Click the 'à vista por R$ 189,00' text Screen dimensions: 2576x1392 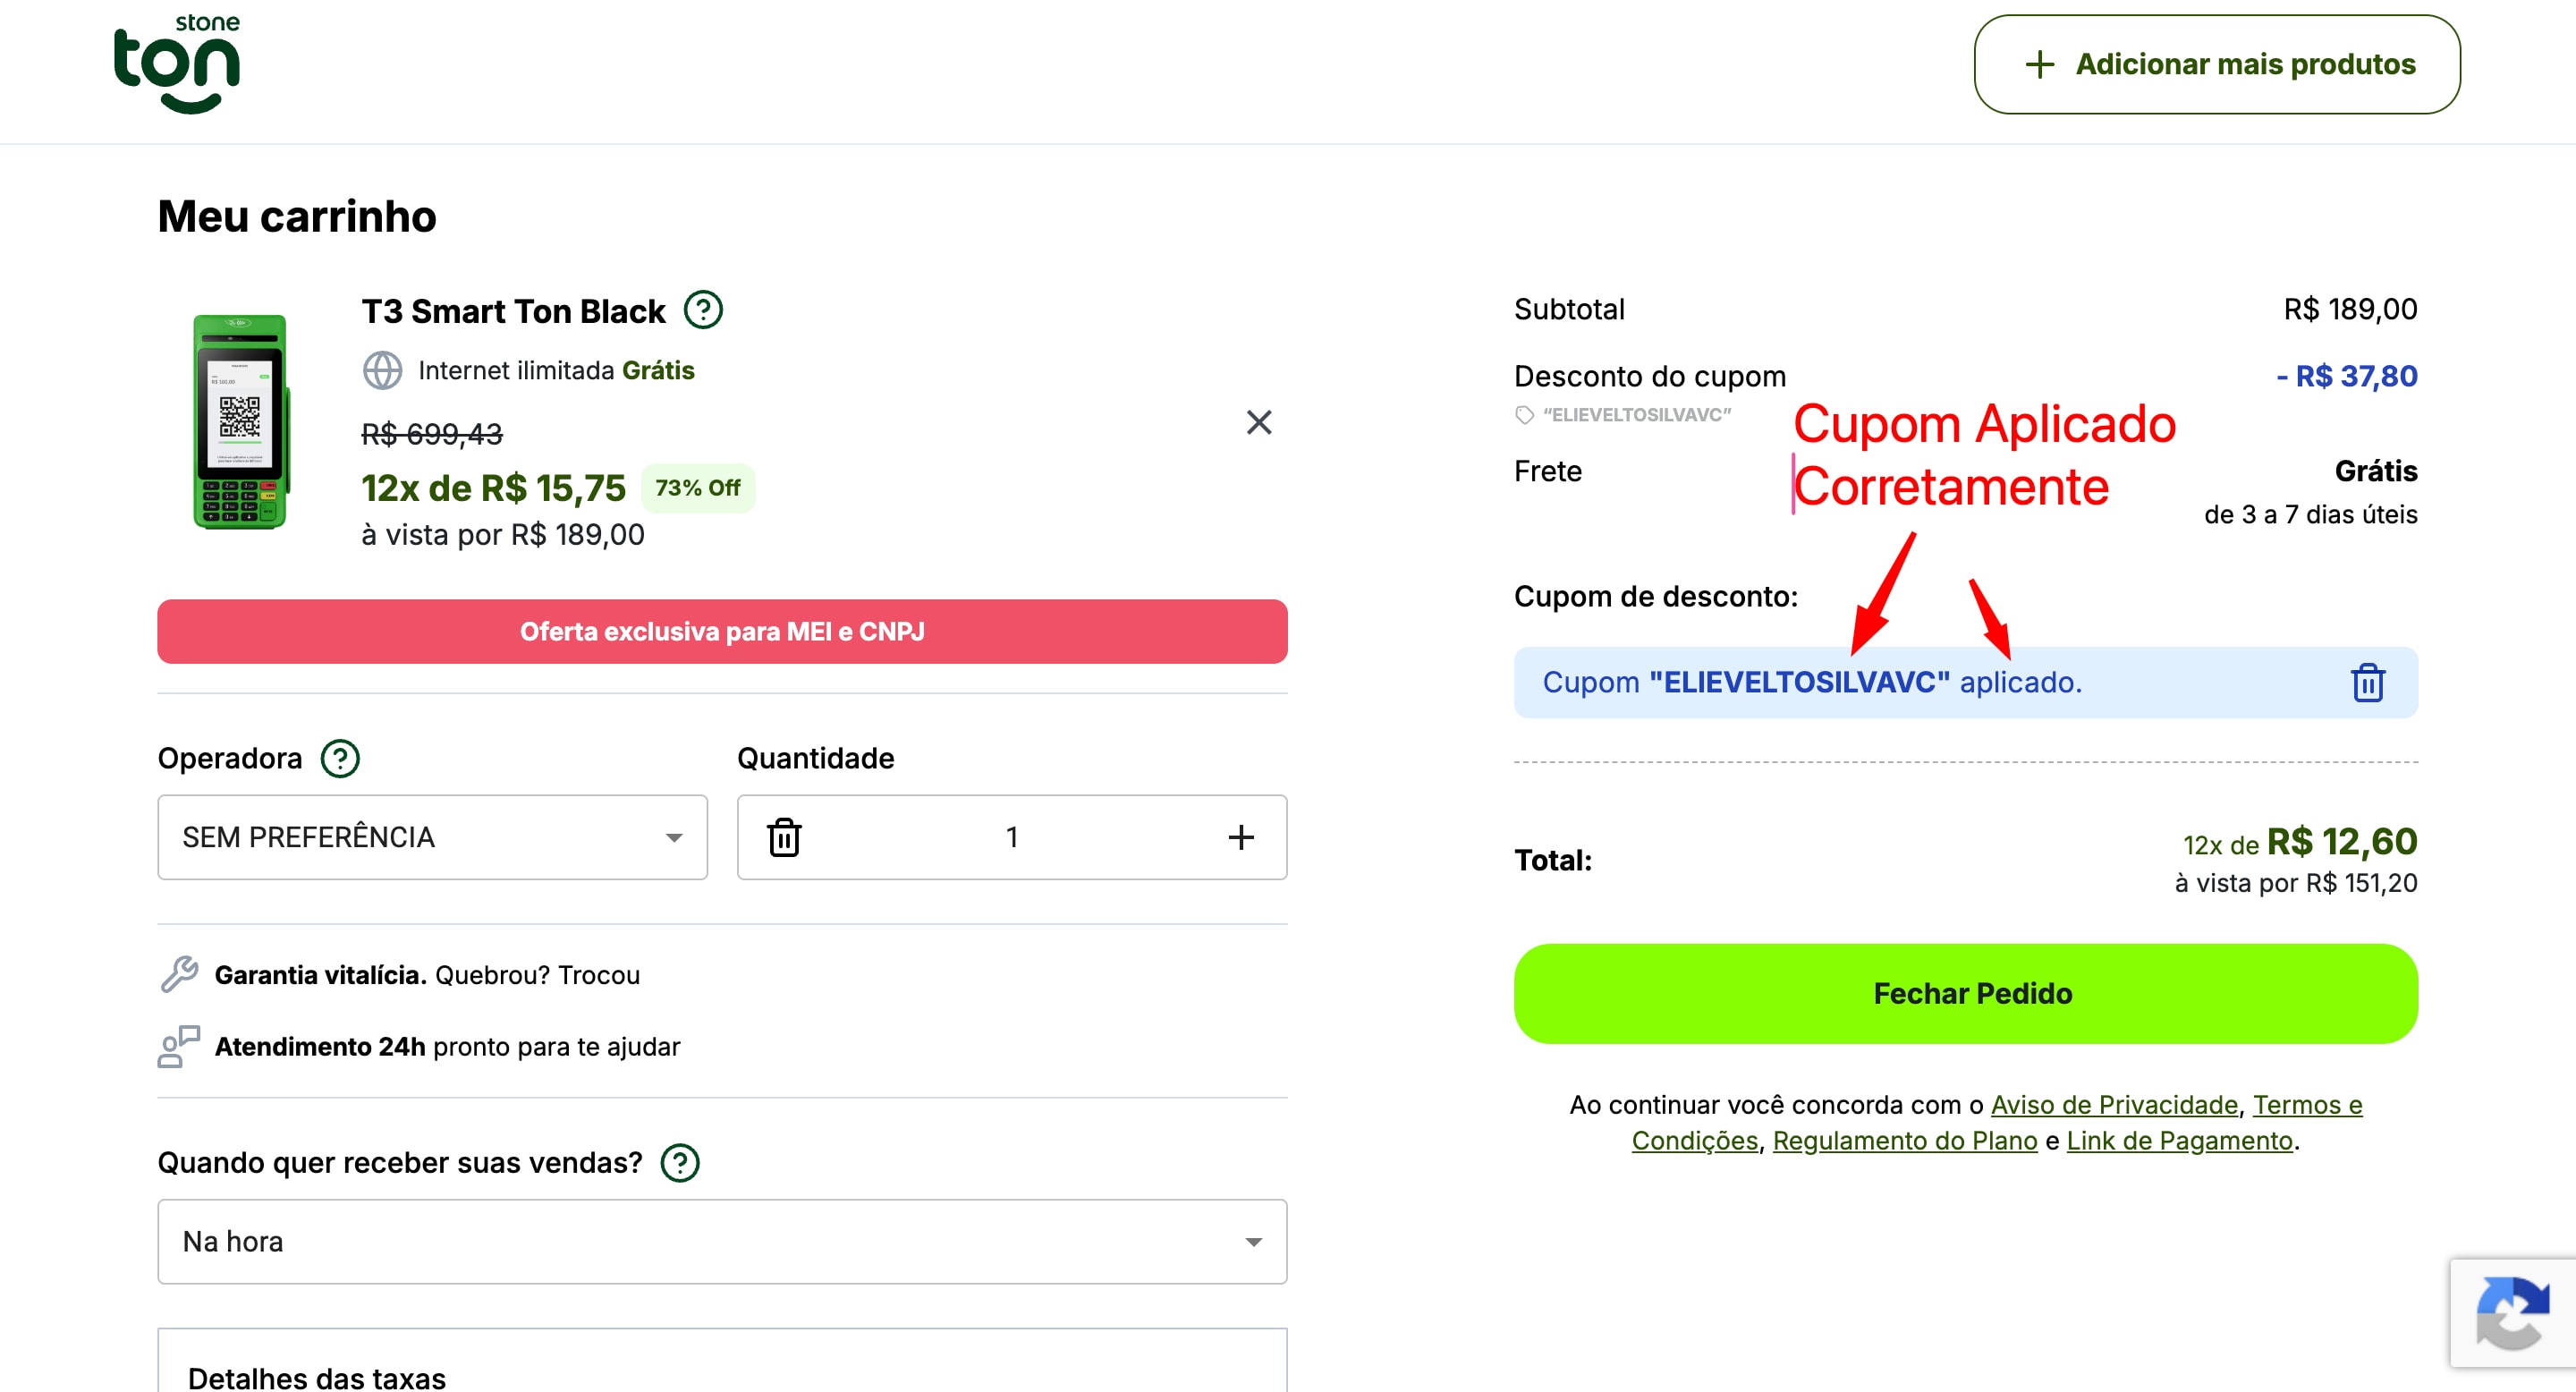point(503,534)
